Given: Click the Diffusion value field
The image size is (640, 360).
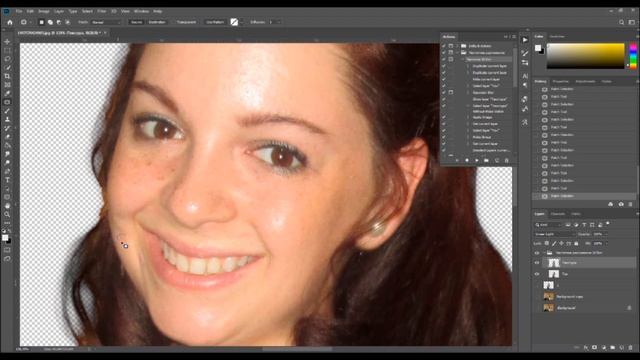Looking at the screenshot, I should pos(273,22).
